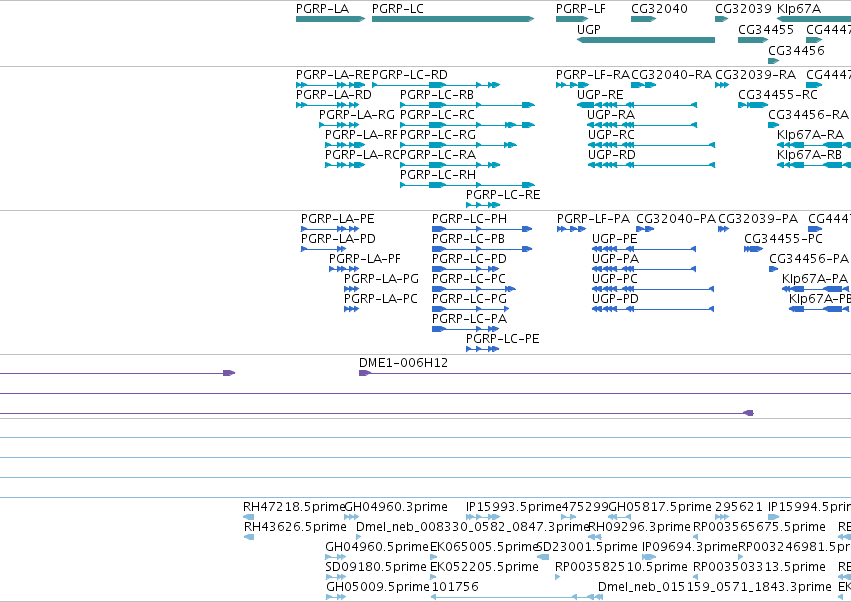
Task: Click the PGRP-LA gene label
Action: pos(322,9)
